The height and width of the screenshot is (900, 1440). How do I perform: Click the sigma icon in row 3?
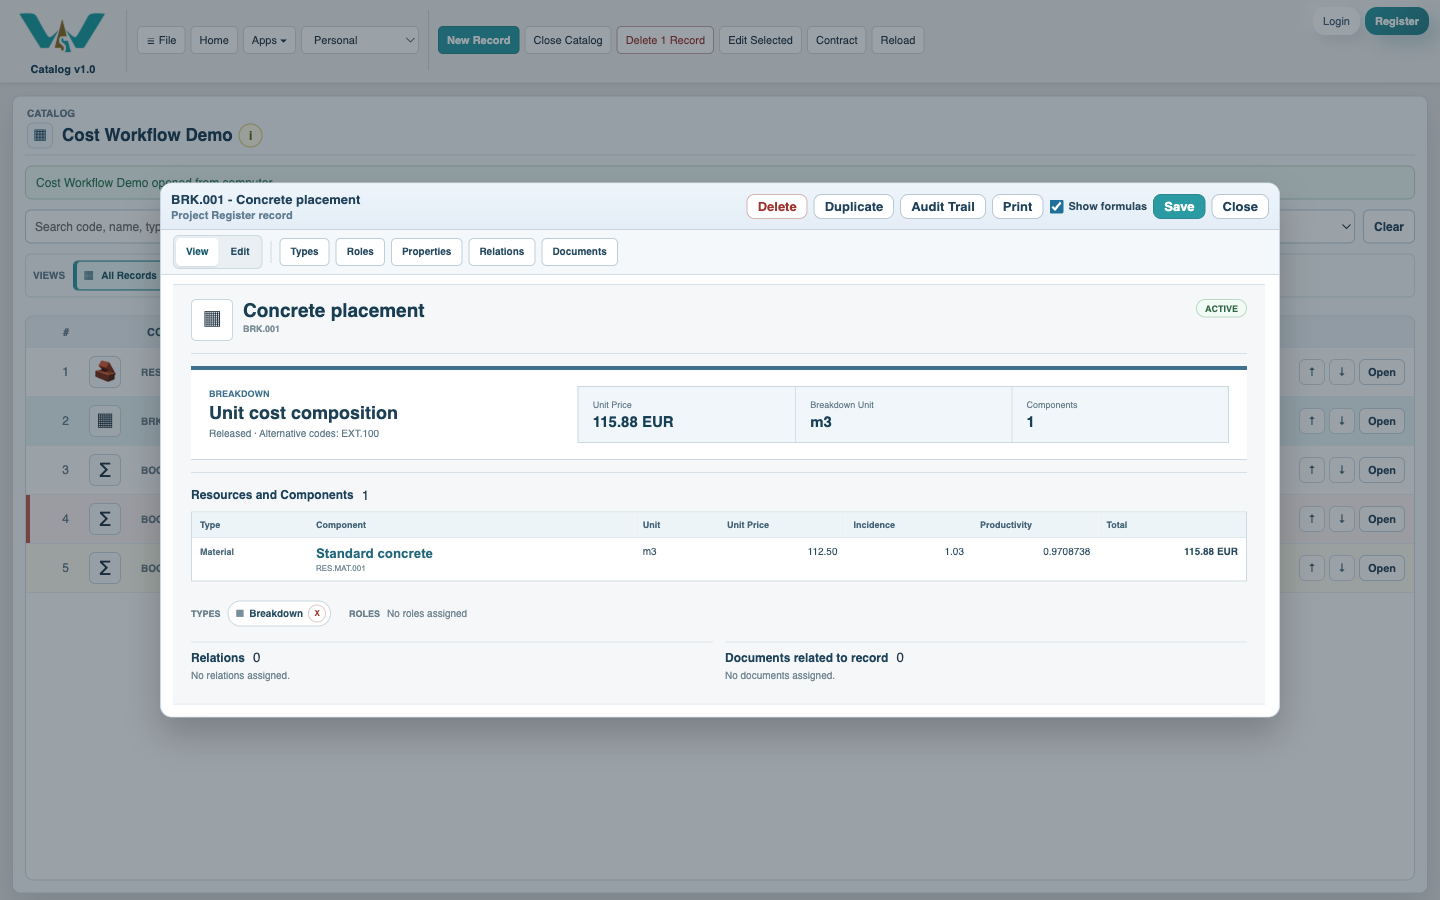click(x=105, y=470)
